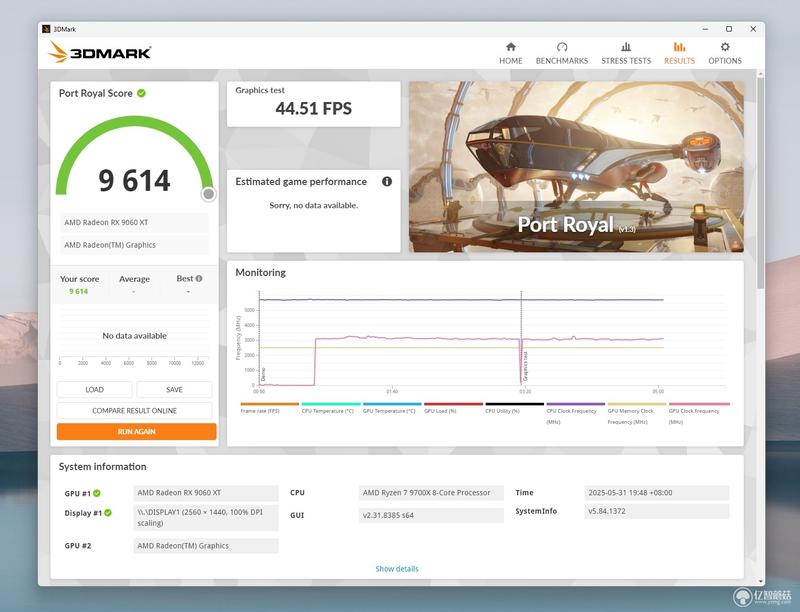Click Compare Result Online
The height and width of the screenshot is (612, 800).
[x=135, y=411]
